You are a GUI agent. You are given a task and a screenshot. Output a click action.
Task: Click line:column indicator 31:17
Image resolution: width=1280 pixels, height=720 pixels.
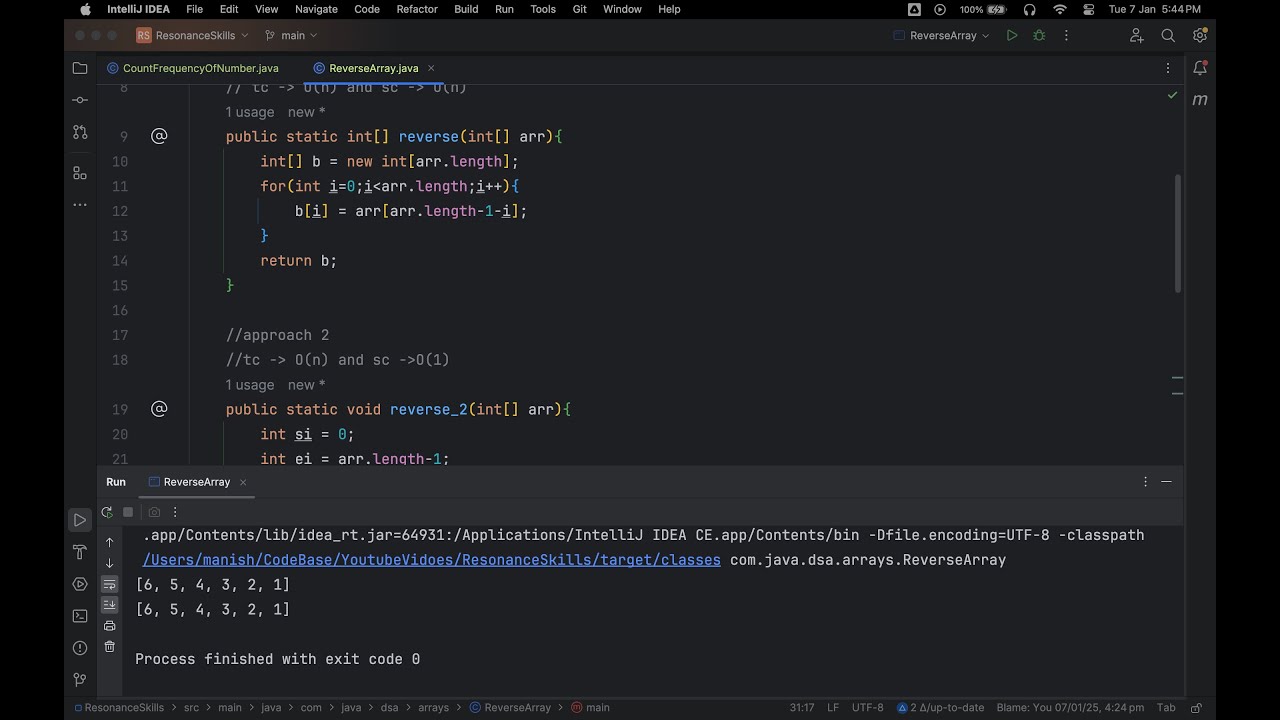click(x=801, y=707)
